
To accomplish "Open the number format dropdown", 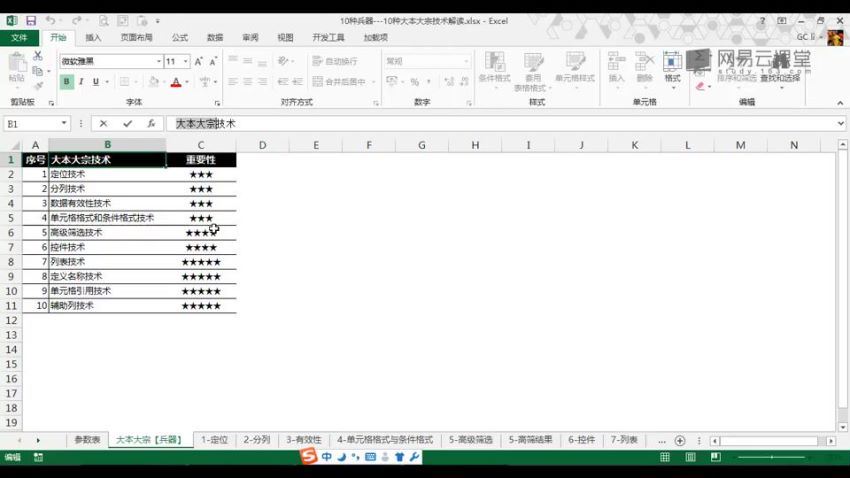I will [x=466, y=61].
